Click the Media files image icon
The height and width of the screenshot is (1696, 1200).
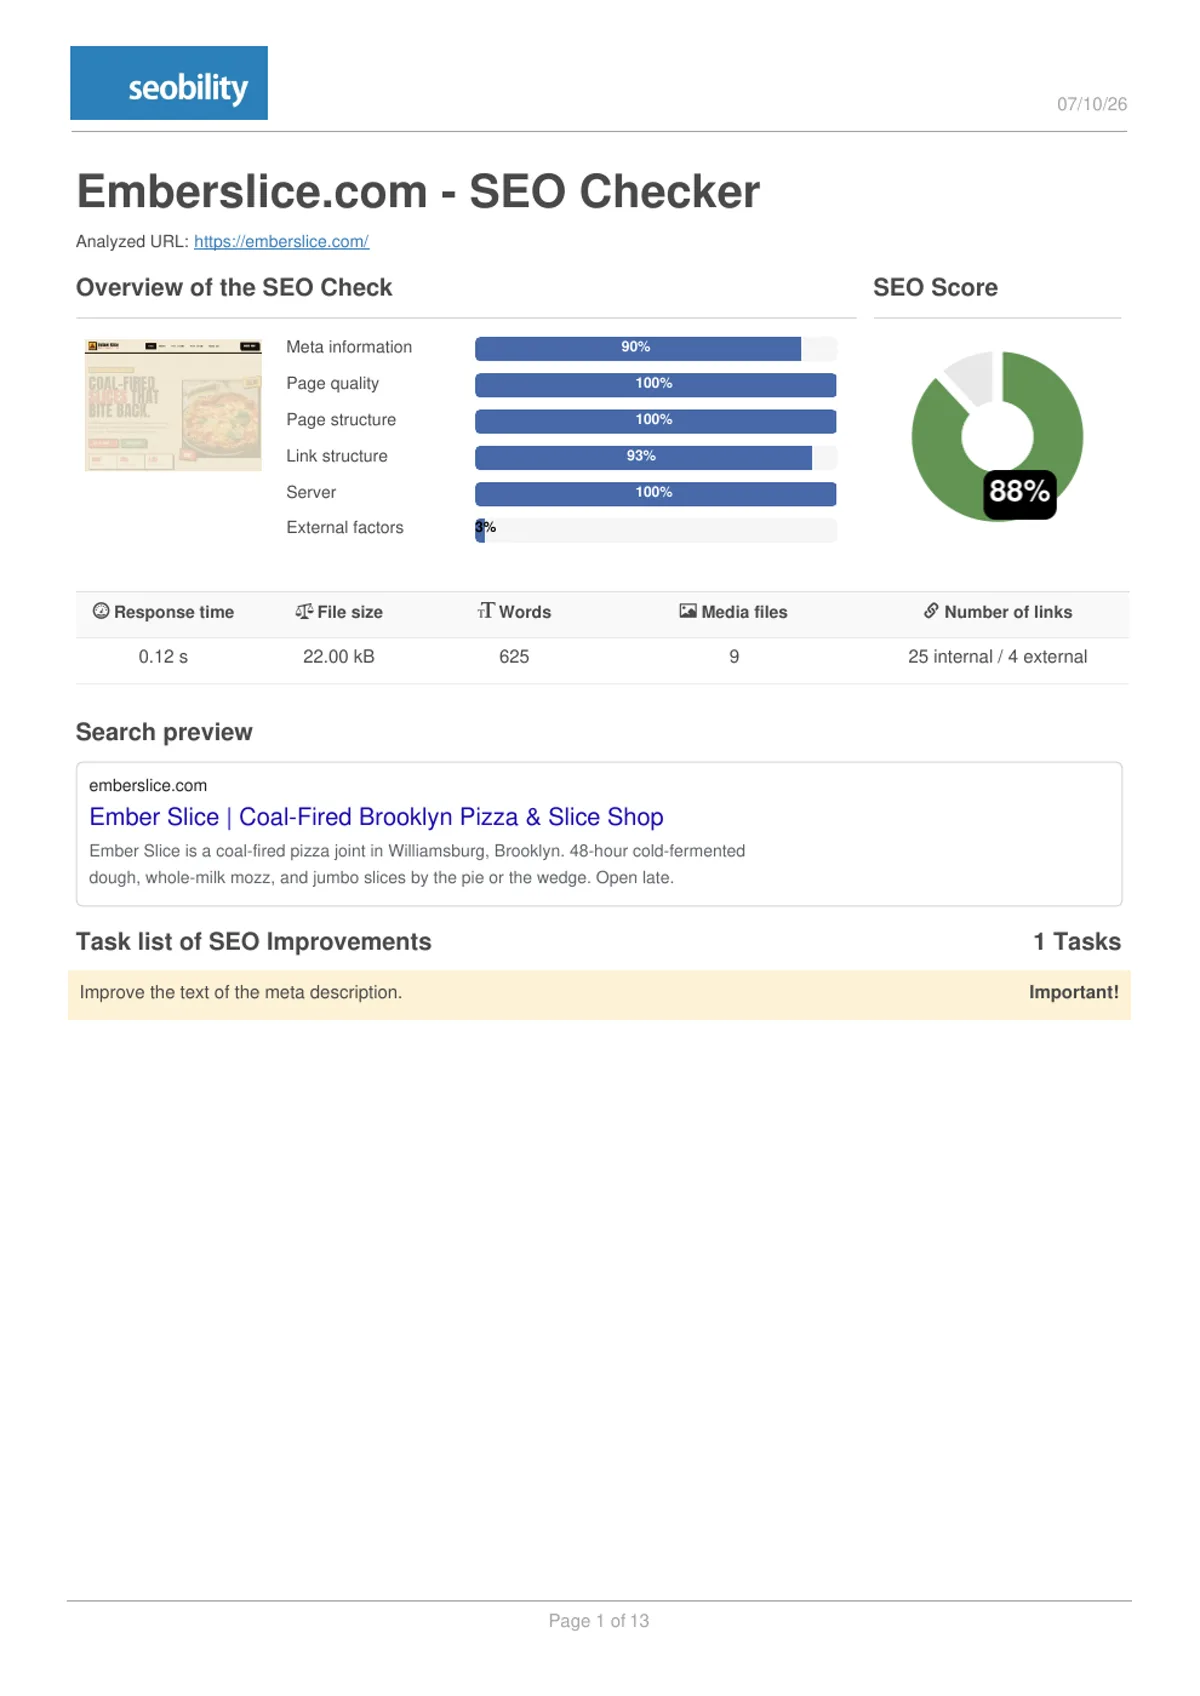[688, 611]
